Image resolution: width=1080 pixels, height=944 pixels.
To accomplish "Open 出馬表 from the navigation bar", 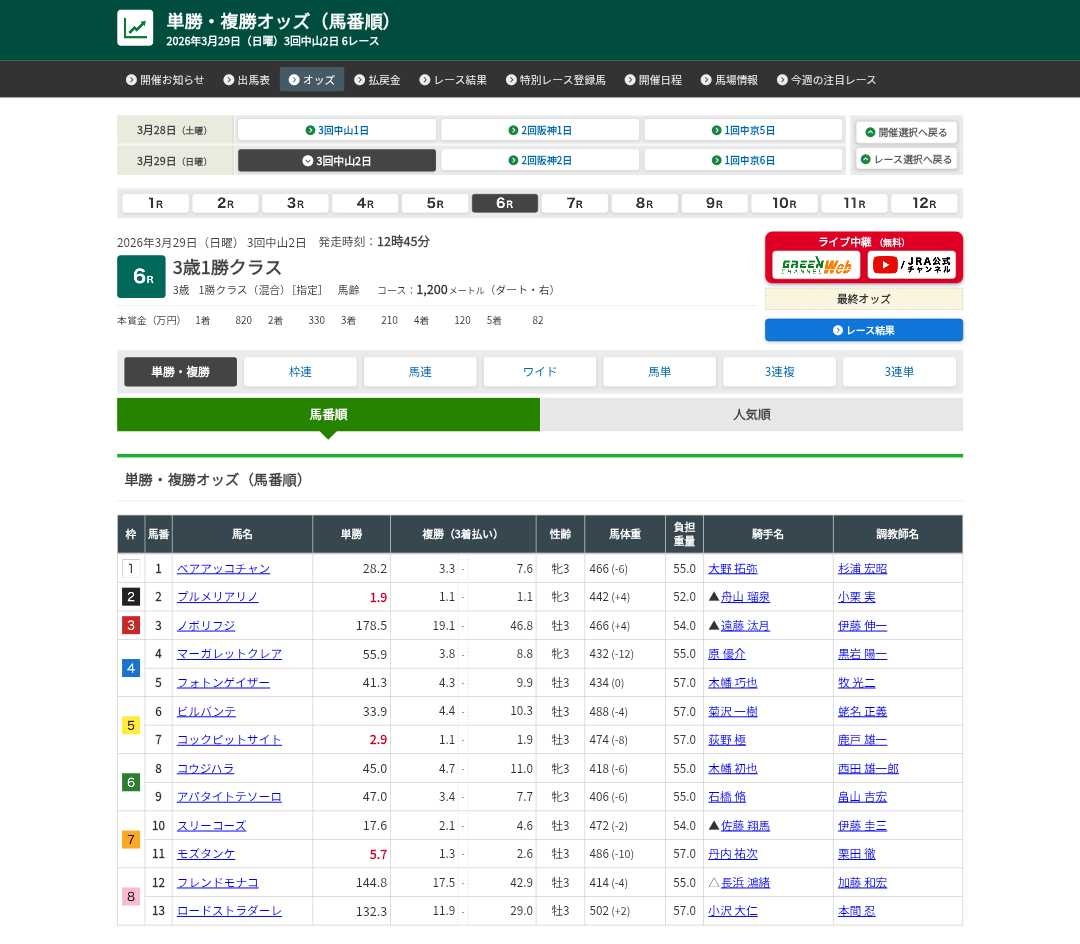I will tap(246, 80).
